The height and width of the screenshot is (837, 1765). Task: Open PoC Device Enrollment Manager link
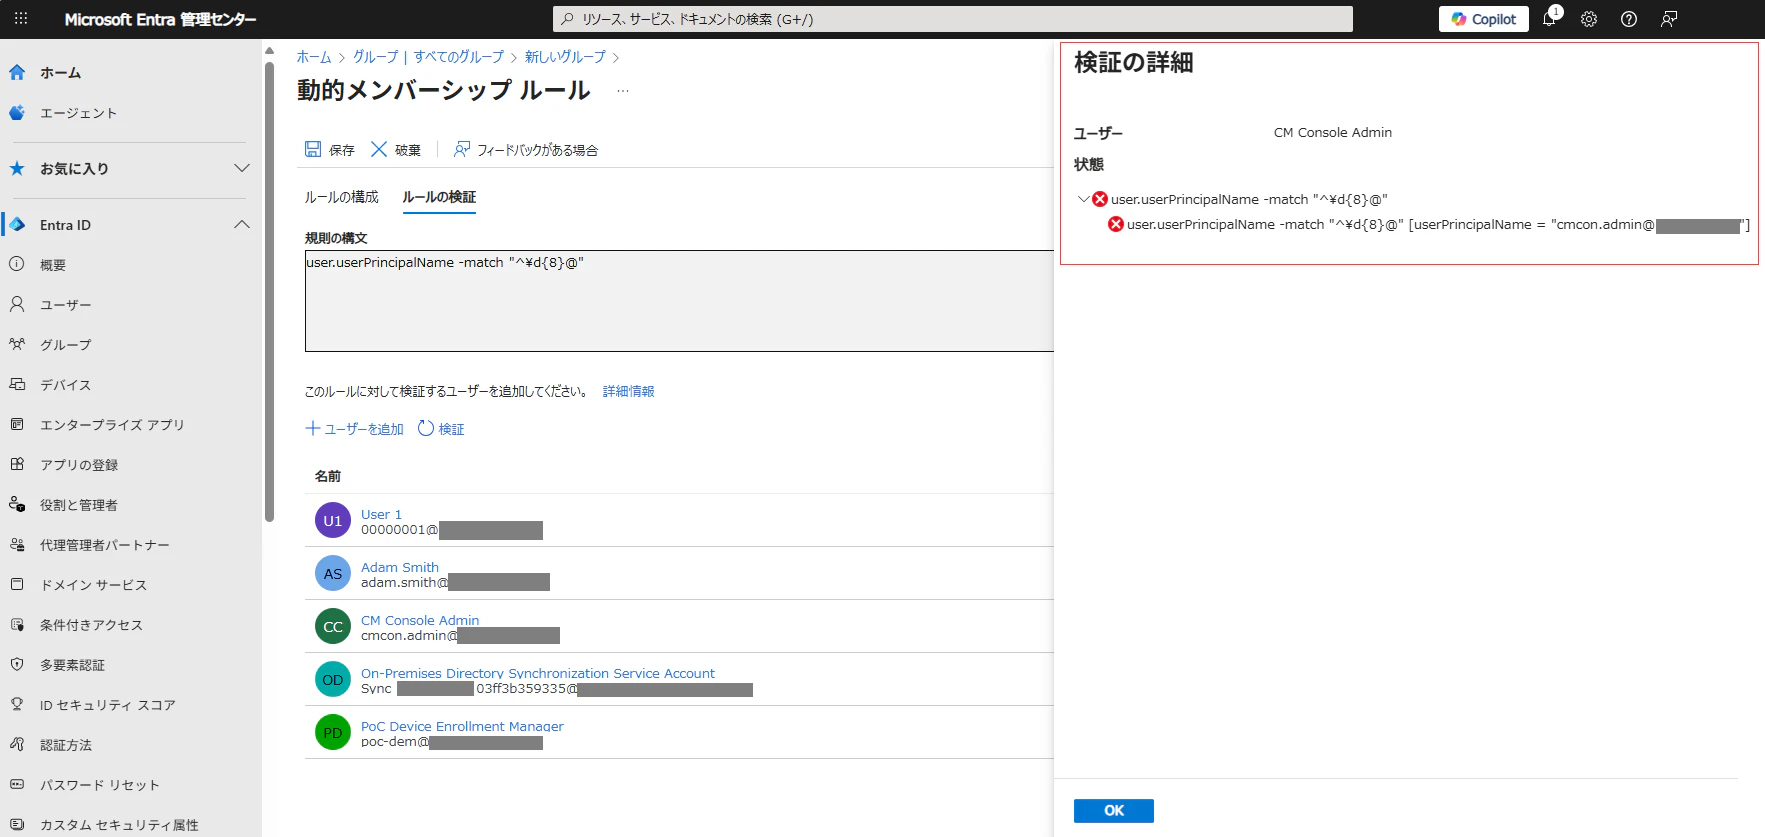(462, 726)
